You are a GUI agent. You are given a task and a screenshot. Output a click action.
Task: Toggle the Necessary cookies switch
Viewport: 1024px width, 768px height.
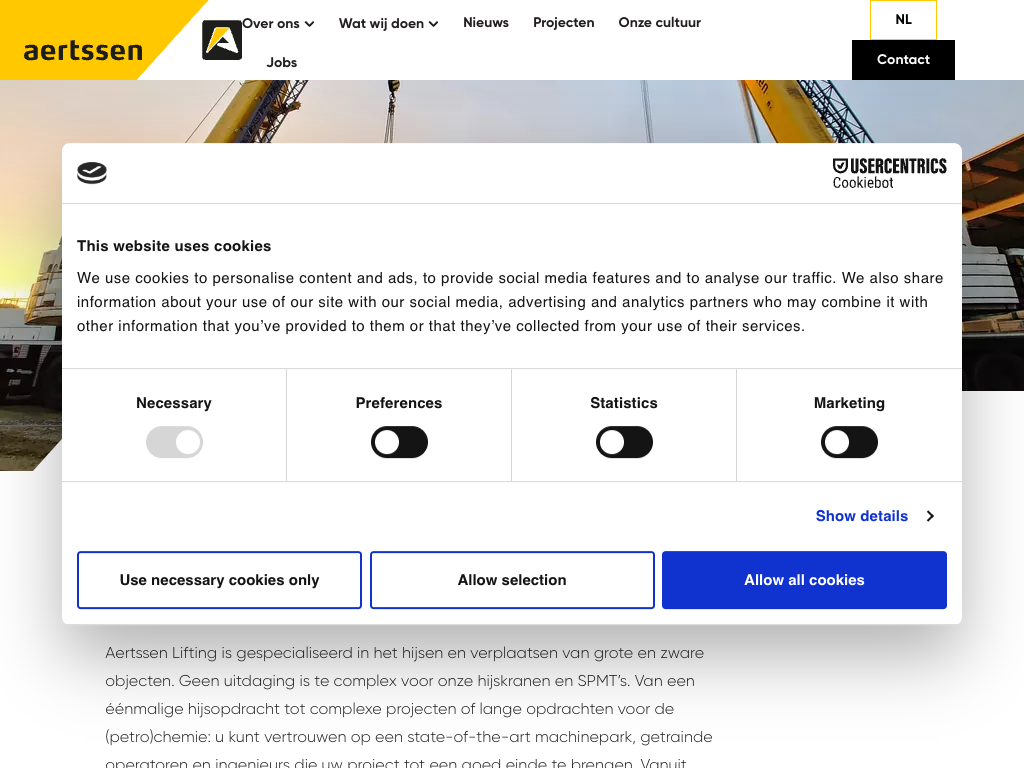pos(174,442)
